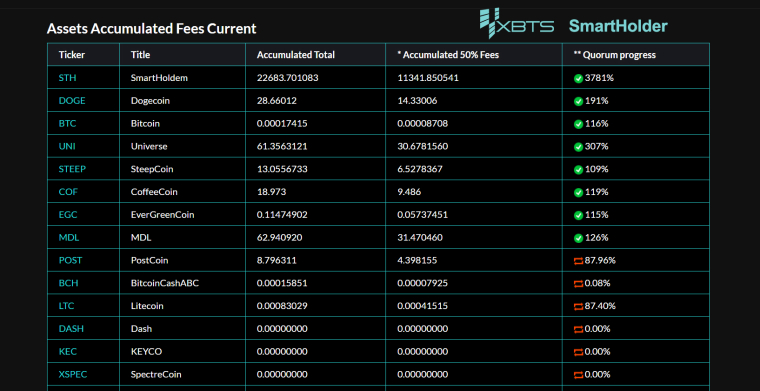Screen dimensions: 760x391
Task: Click the green check icon next to 126%
Action: (x=578, y=238)
